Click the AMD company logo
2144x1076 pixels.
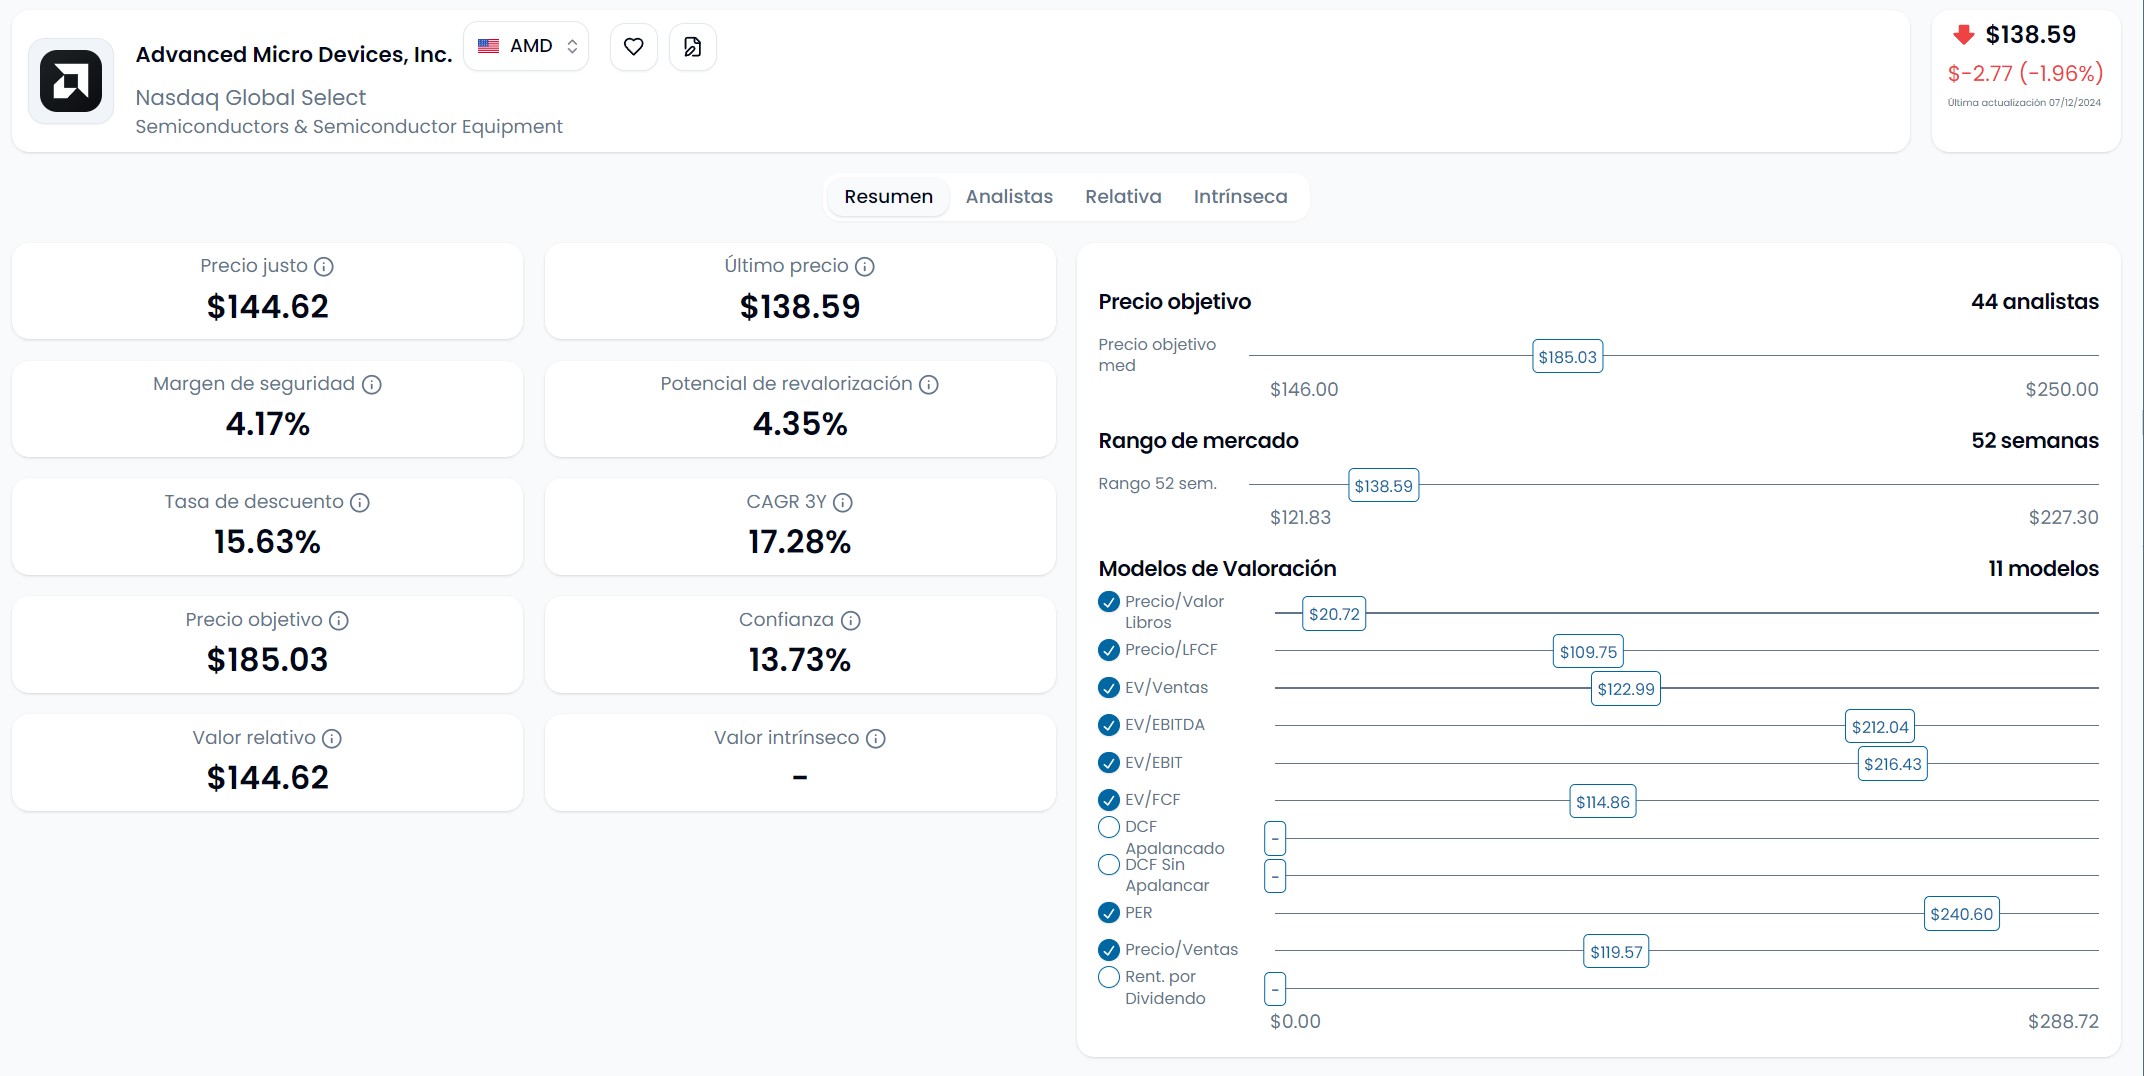pos(71,81)
